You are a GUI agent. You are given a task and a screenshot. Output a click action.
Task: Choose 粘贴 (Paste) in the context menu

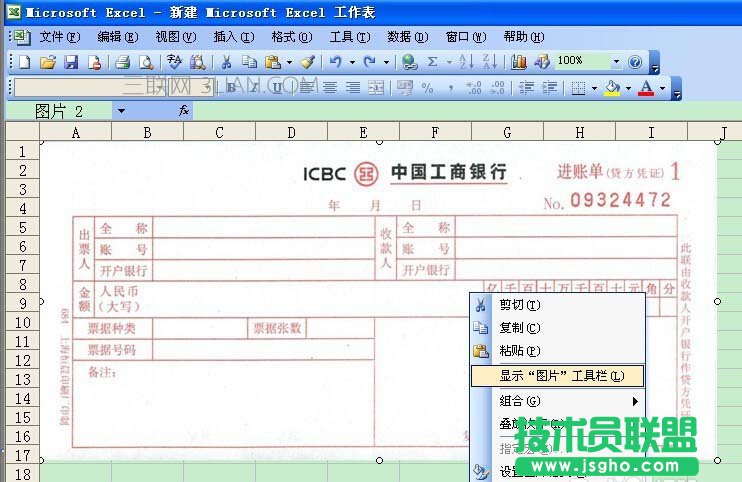(557, 351)
